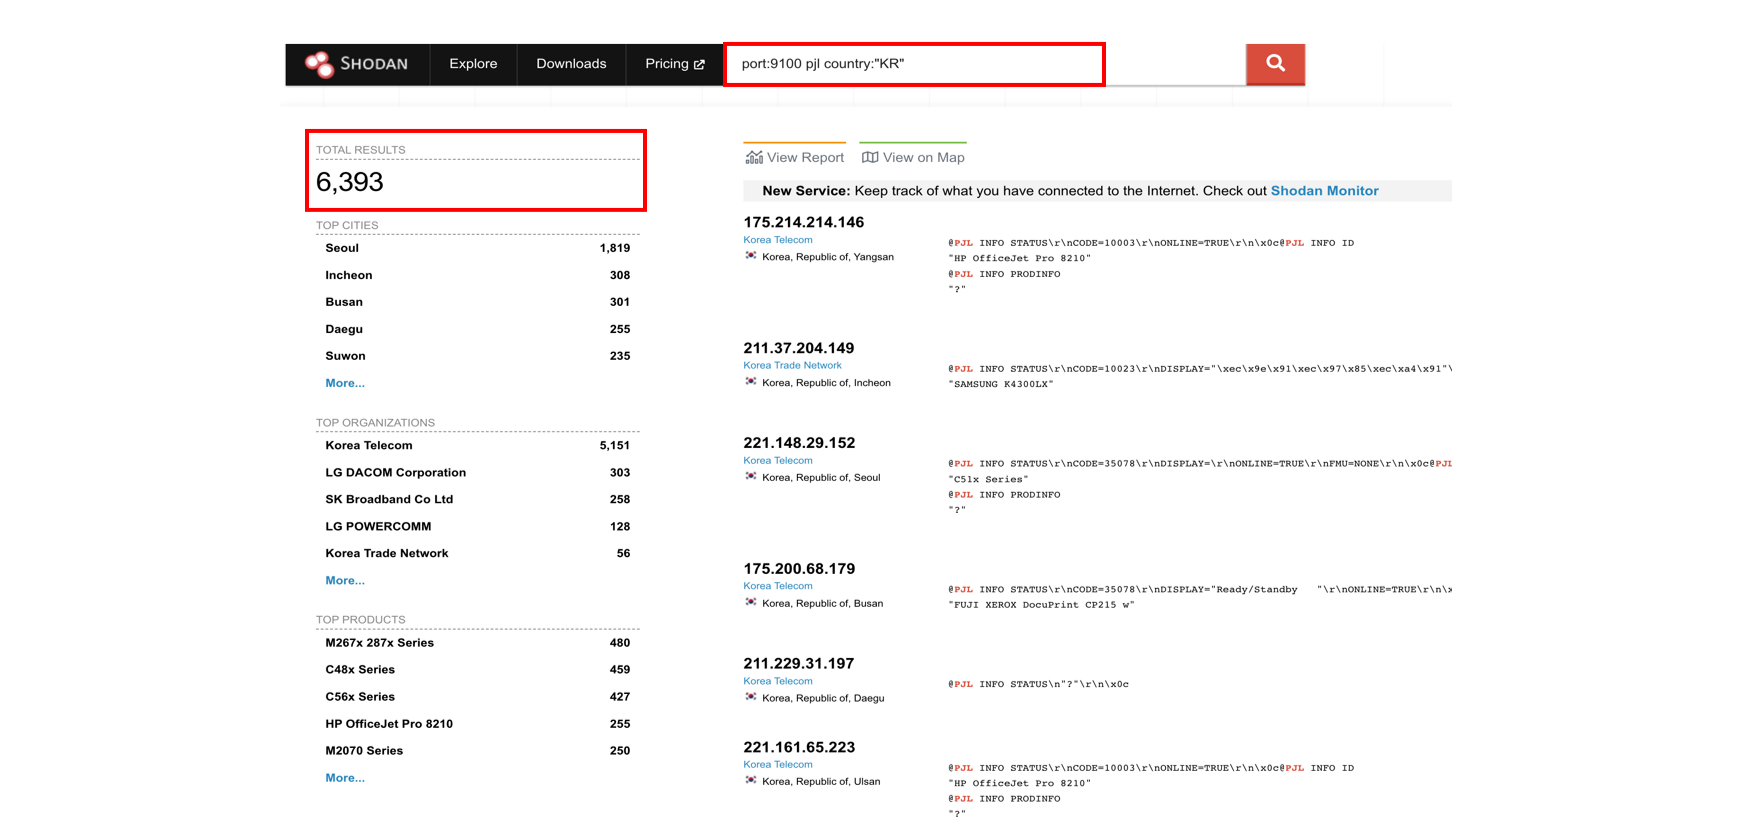The image size is (1739, 831).
Task: Filter by product HP OfficeJet Pro 8210
Action: (389, 724)
